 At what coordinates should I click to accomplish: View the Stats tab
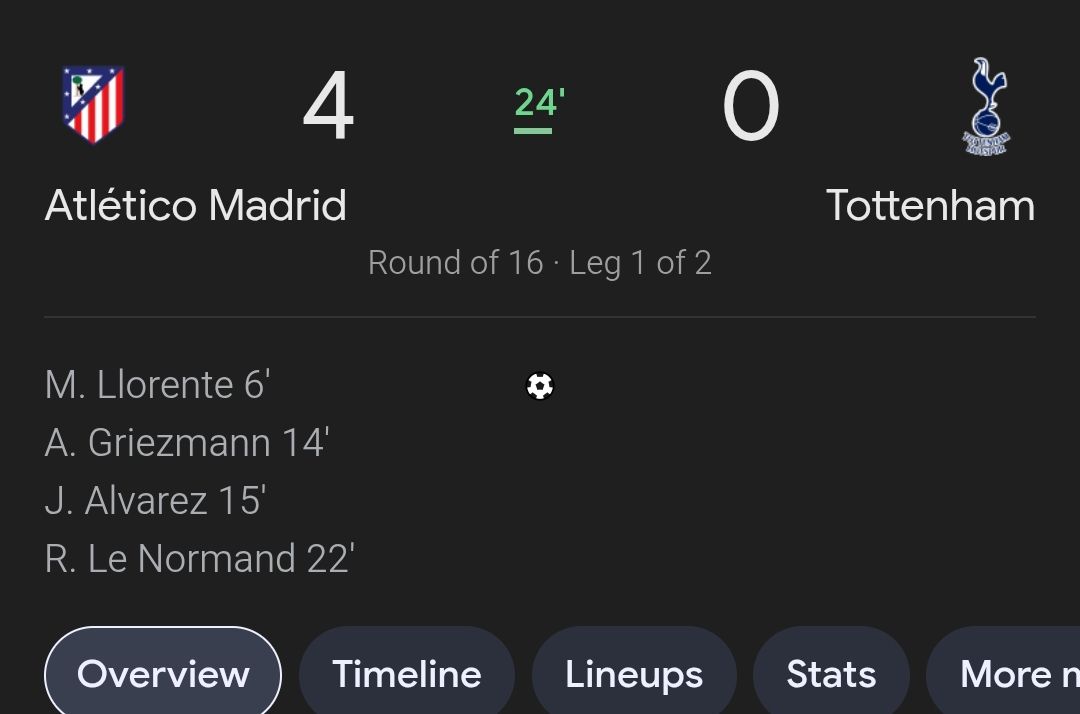[831, 674]
